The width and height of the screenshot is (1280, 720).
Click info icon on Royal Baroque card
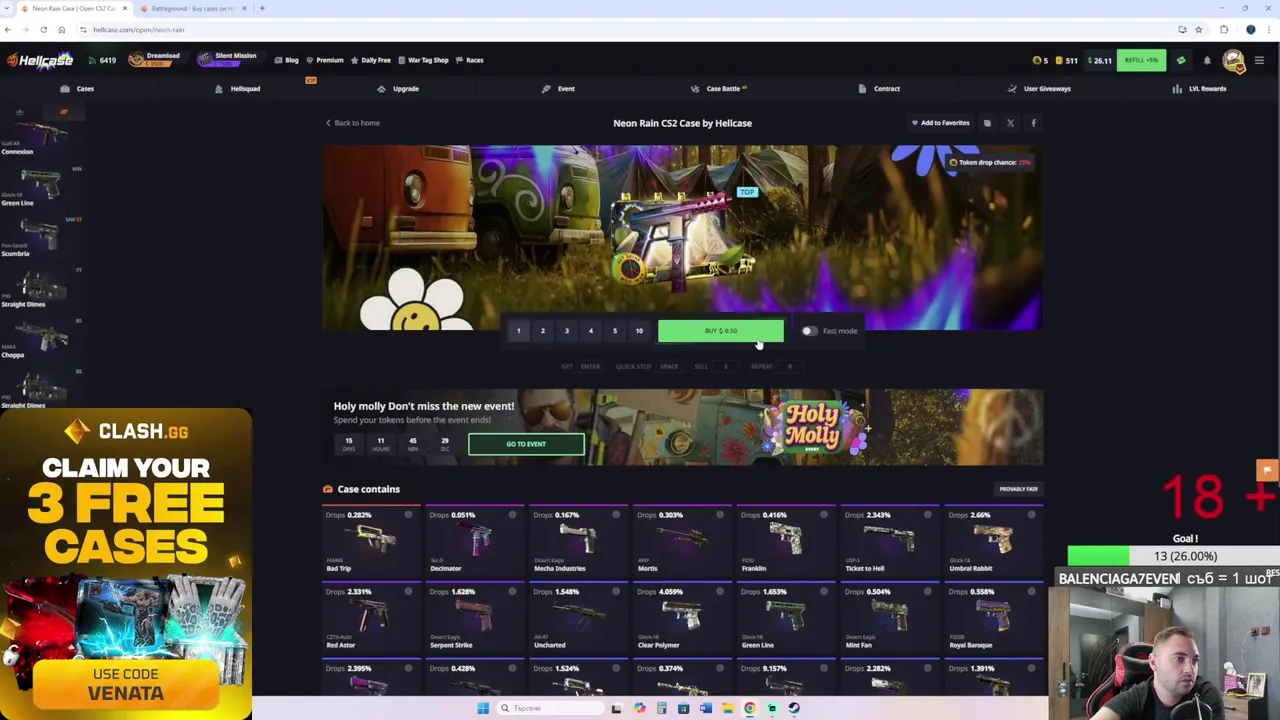1032,592
